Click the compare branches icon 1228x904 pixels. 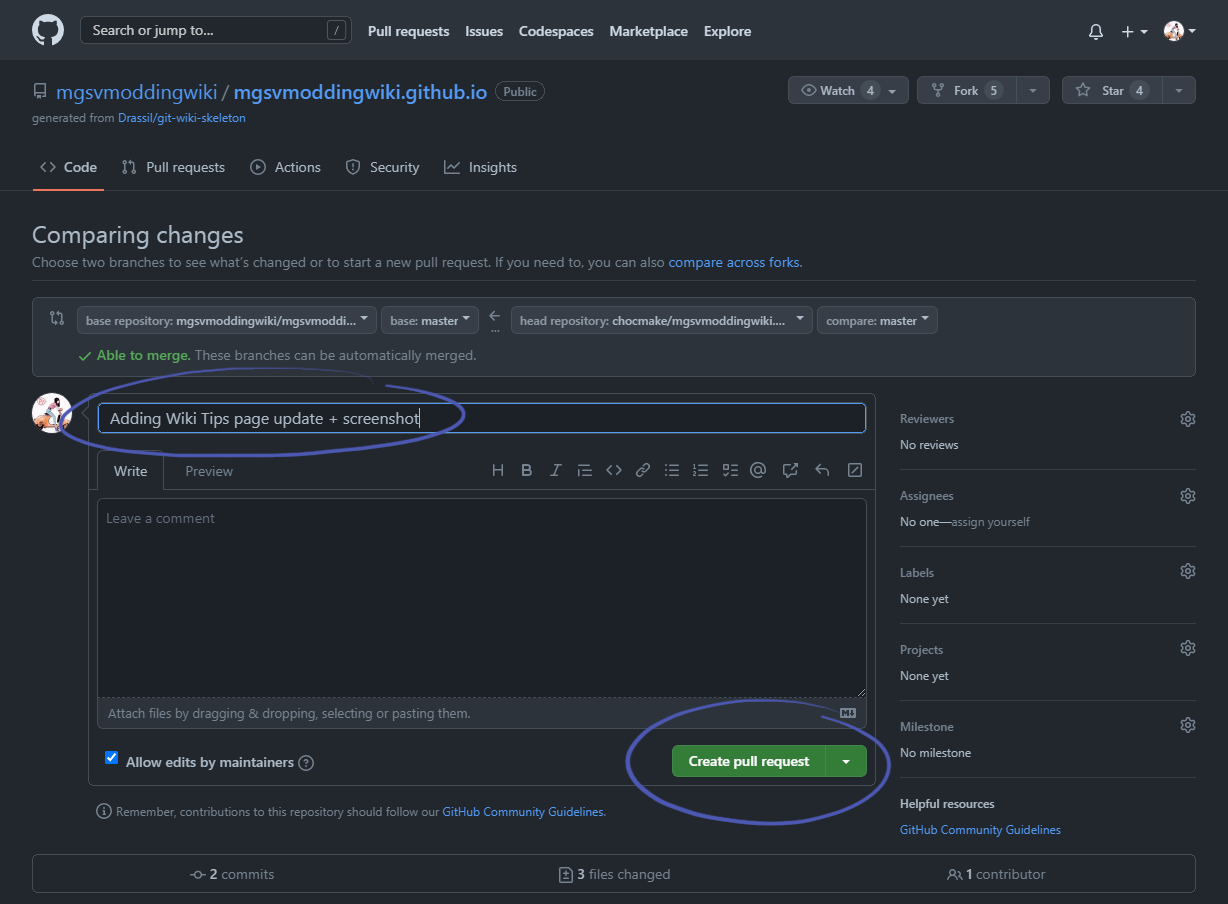pos(57,318)
